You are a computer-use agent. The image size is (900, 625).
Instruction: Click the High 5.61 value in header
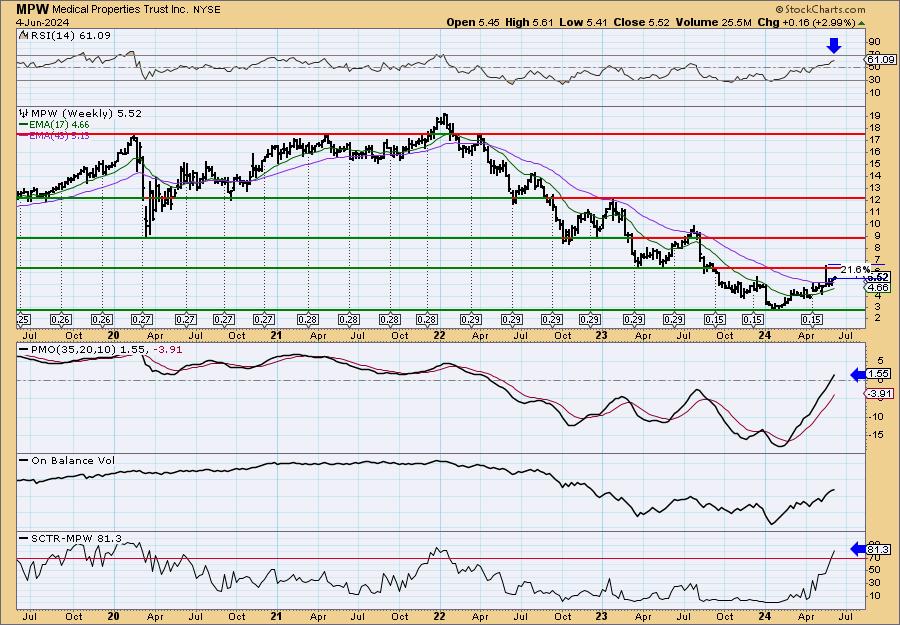coord(527,22)
